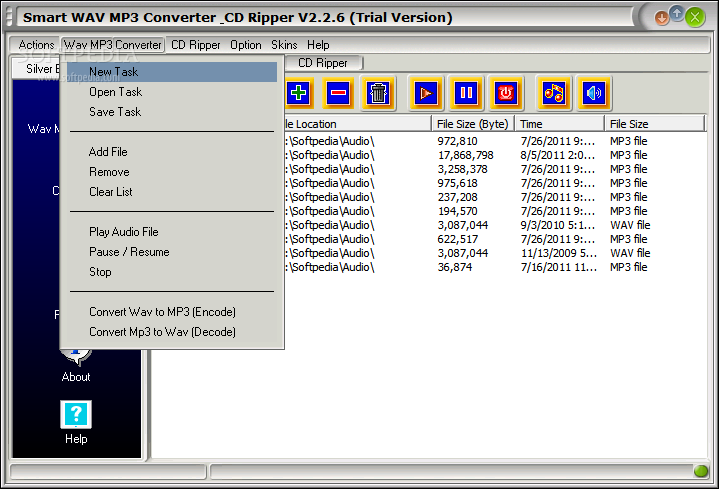Close the Wav MP3 Converter menu

click(x=113, y=45)
